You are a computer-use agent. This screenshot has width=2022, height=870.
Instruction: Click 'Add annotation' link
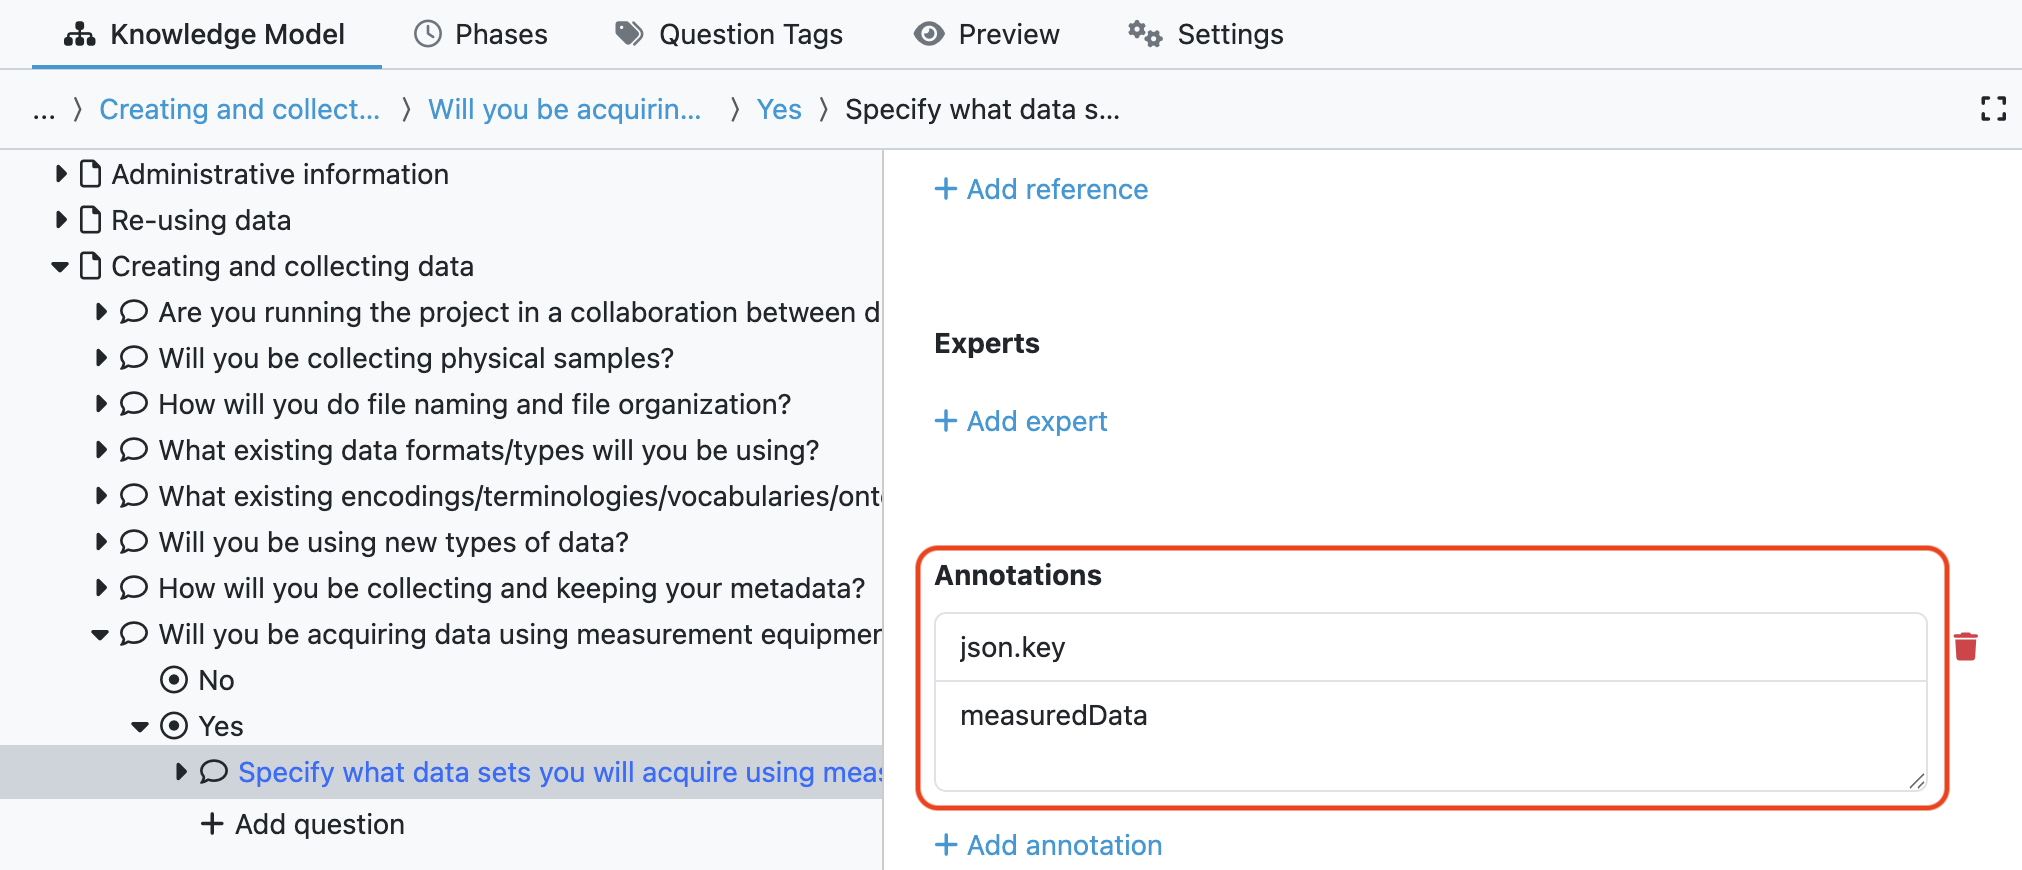[1048, 845]
